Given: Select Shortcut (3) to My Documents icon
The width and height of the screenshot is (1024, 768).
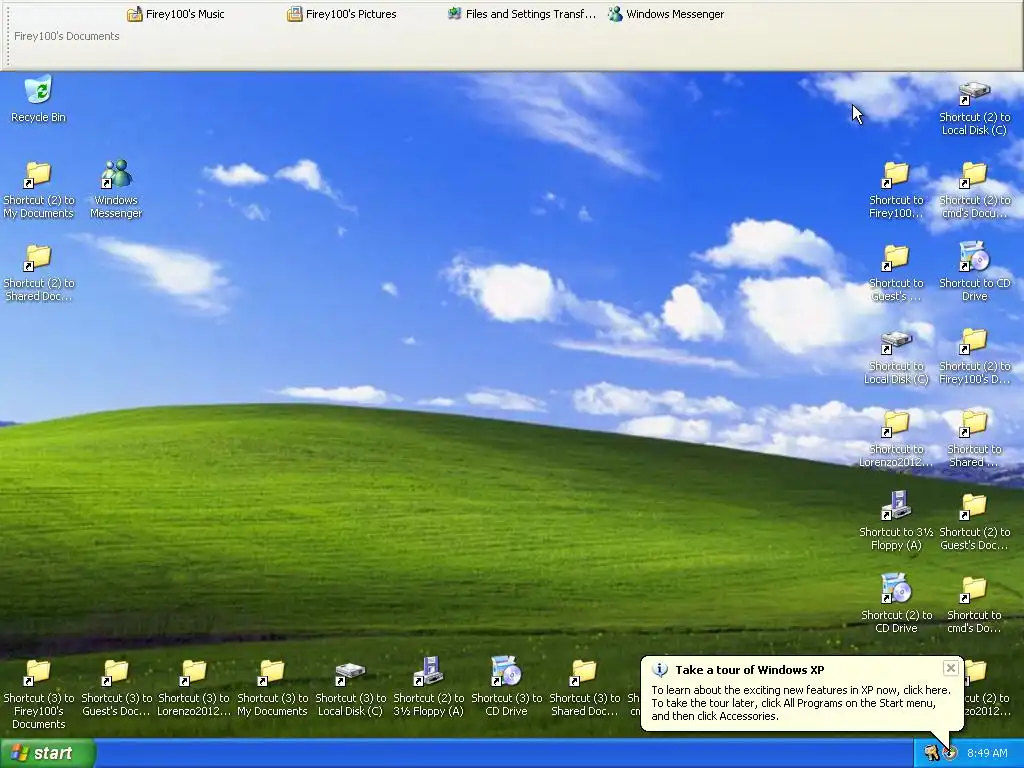Looking at the screenshot, I should coord(272,686).
